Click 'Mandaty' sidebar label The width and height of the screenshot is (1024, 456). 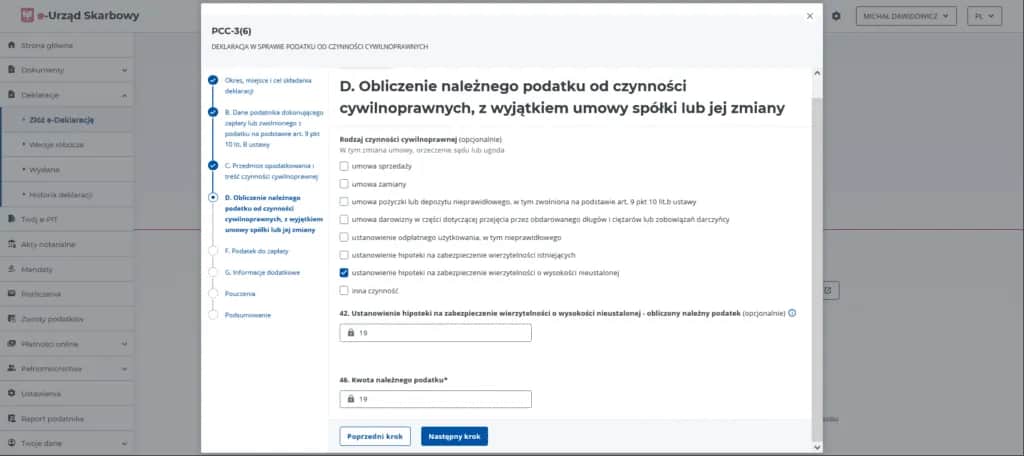(x=37, y=269)
